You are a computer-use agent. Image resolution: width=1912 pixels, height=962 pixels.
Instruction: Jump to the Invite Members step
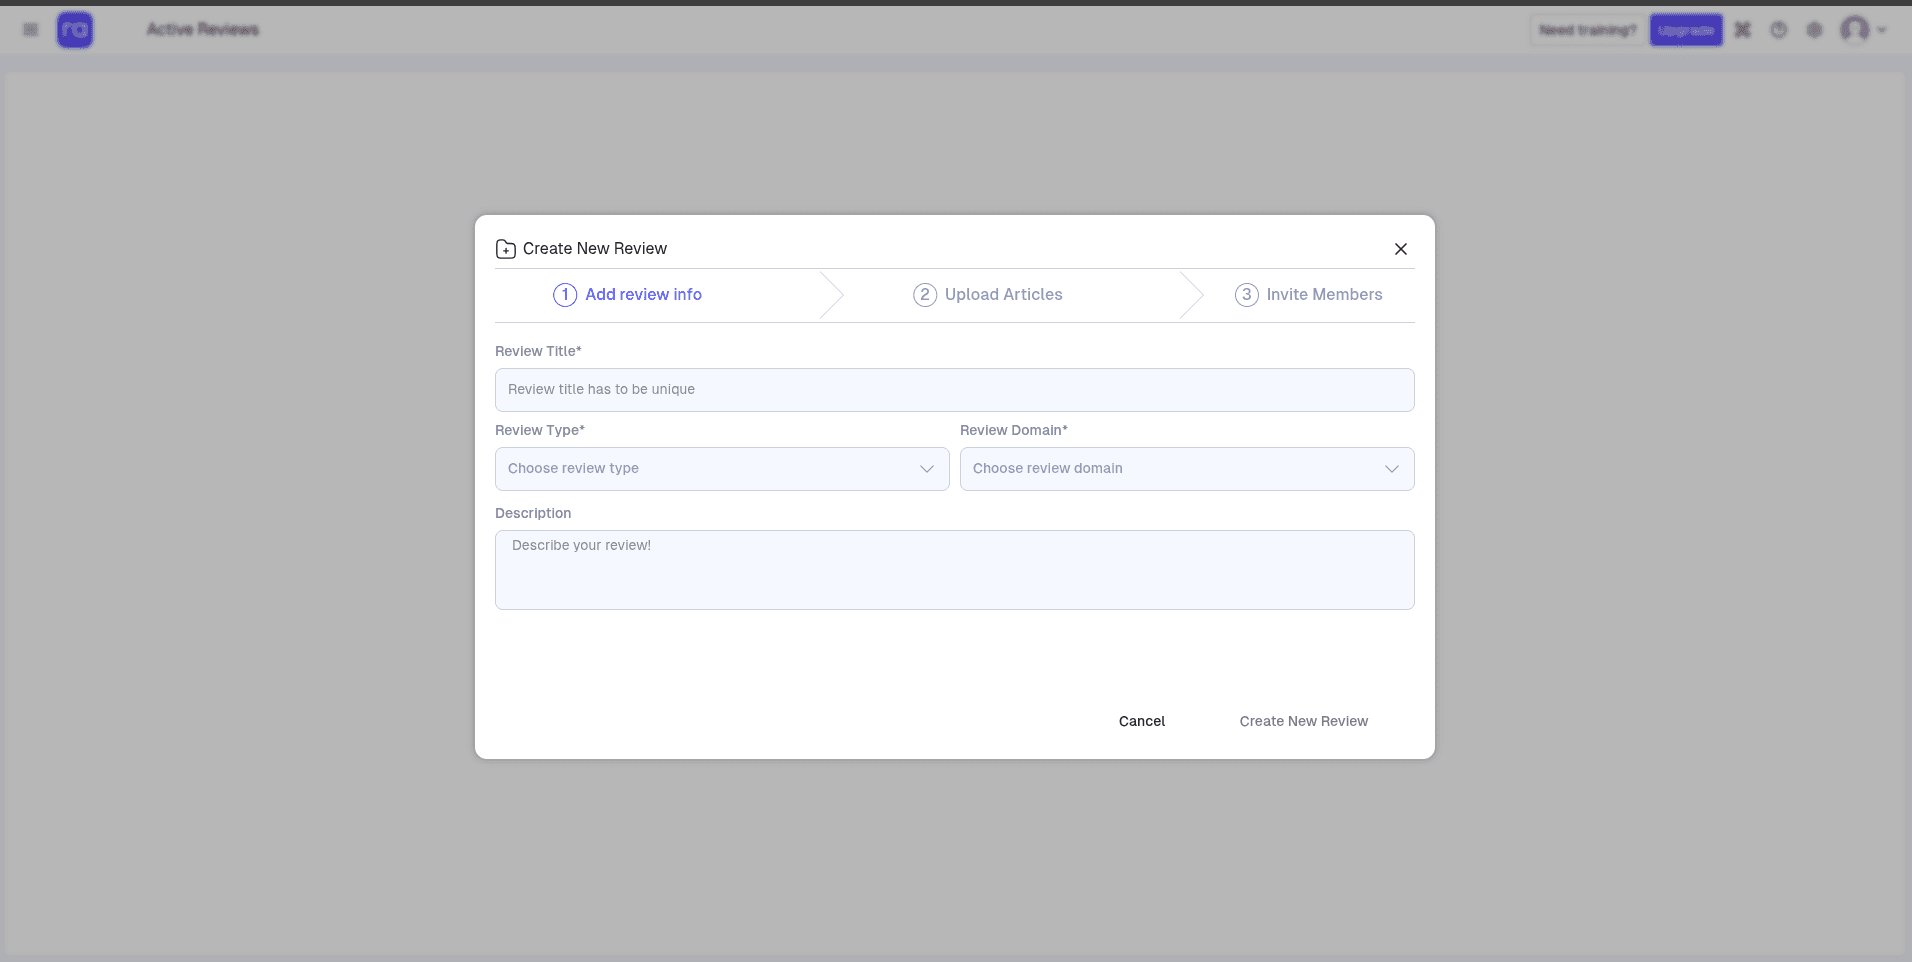1309,295
